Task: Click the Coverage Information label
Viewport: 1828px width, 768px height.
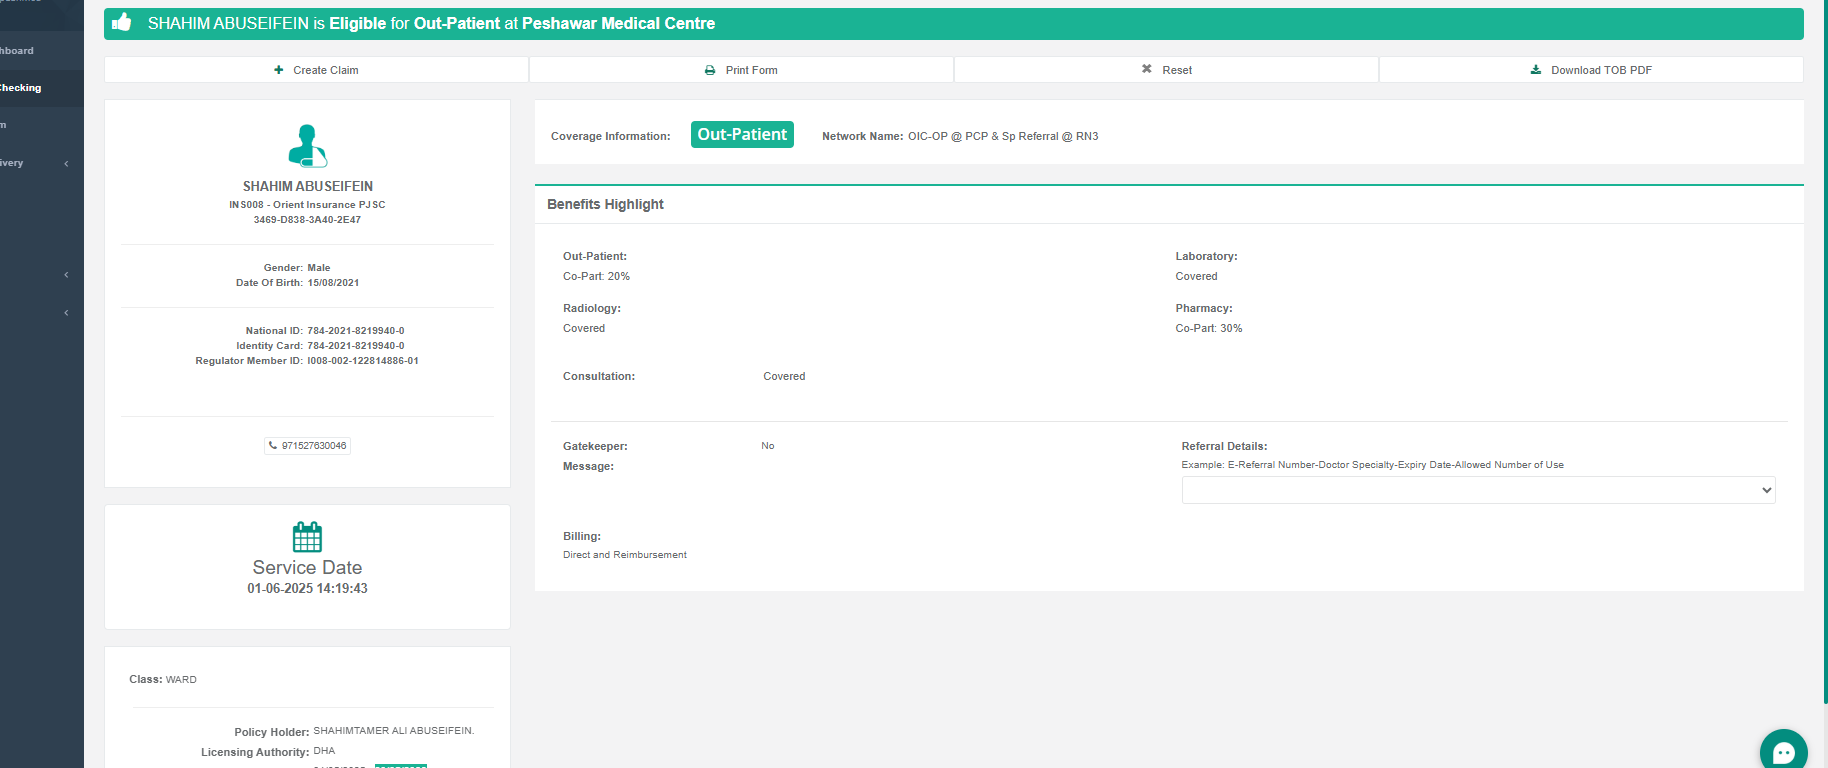Action: 611,136
